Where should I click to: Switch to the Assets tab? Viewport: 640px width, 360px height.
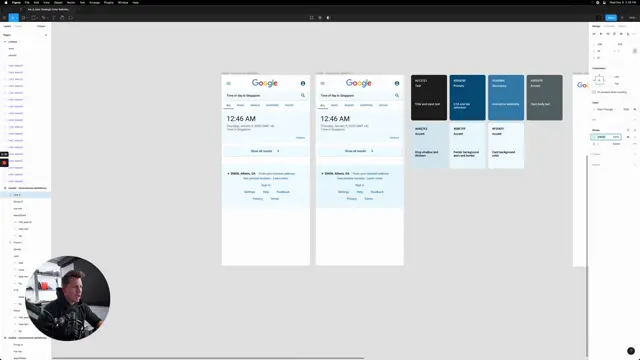18,26
